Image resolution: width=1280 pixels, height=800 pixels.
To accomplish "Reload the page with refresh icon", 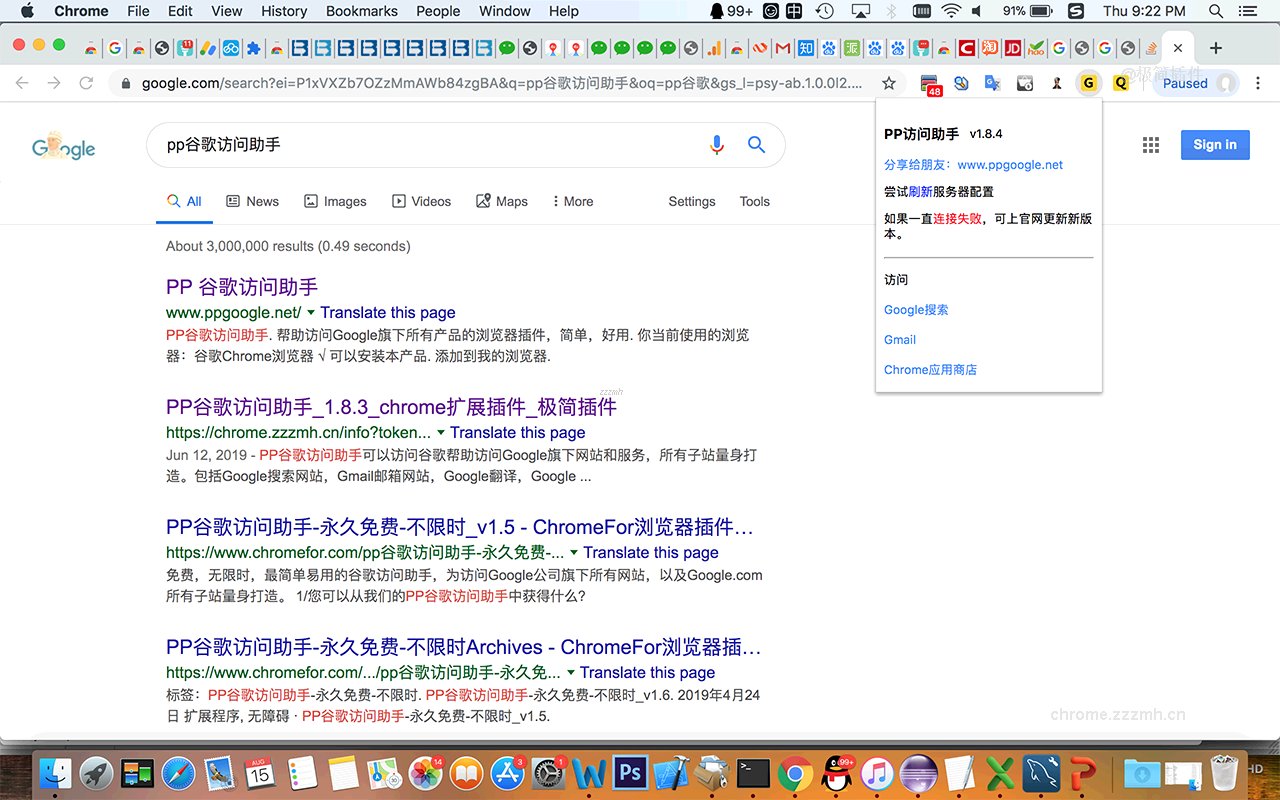I will [87, 83].
